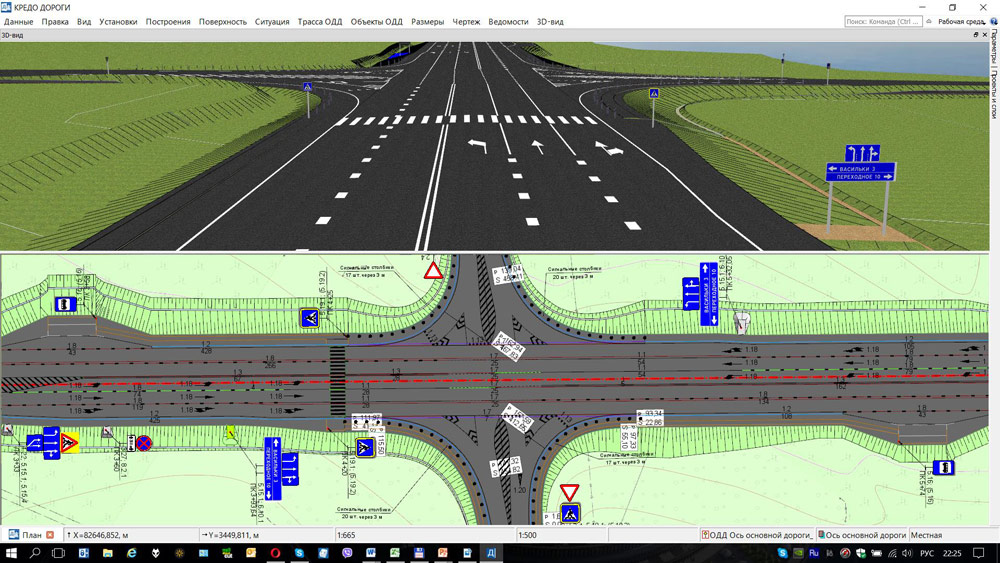Close the 3D-вид panel
Viewport: 1000px width, 563px height.
pos(985,35)
